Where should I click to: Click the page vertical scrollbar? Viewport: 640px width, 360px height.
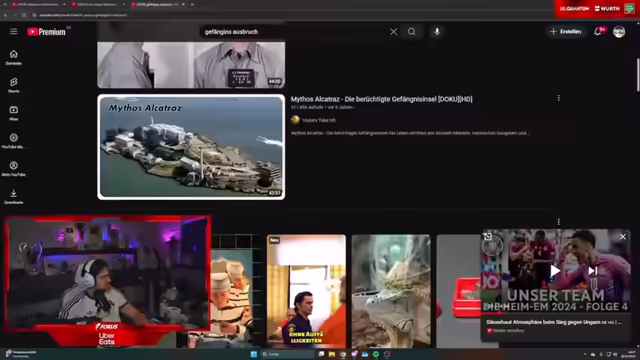(638, 75)
